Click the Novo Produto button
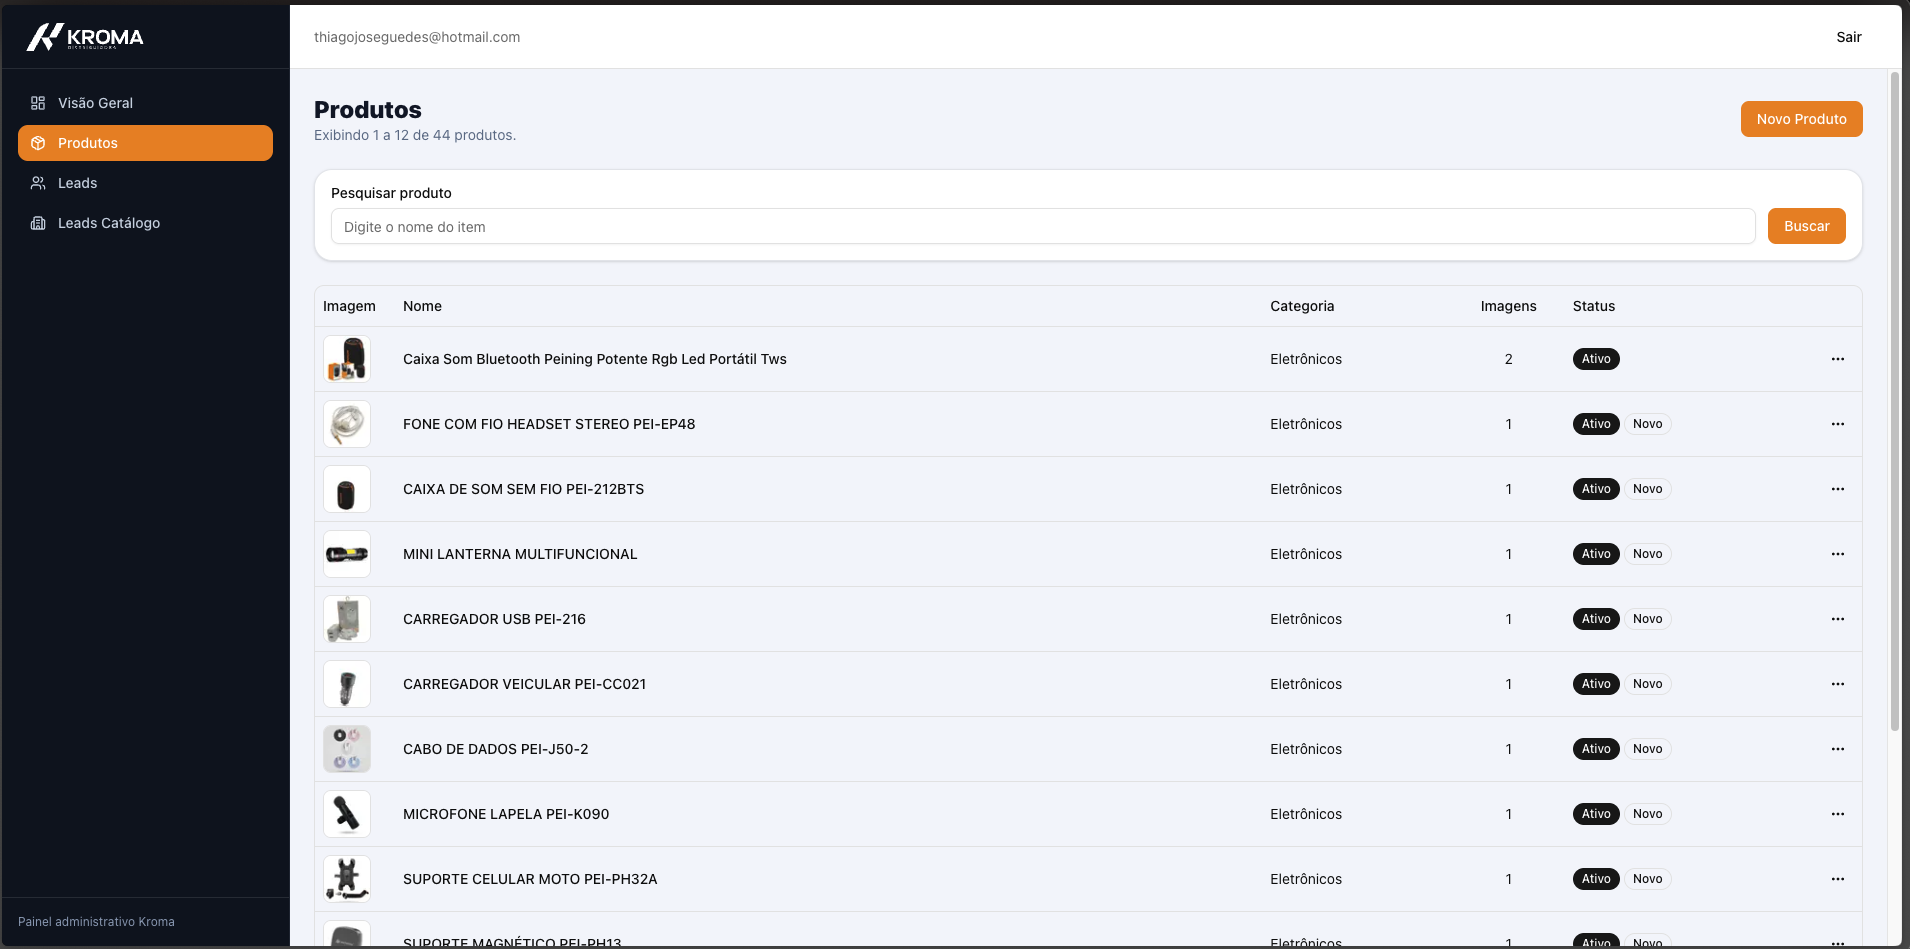Screen dimensions: 1910x949 tap(1801, 119)
